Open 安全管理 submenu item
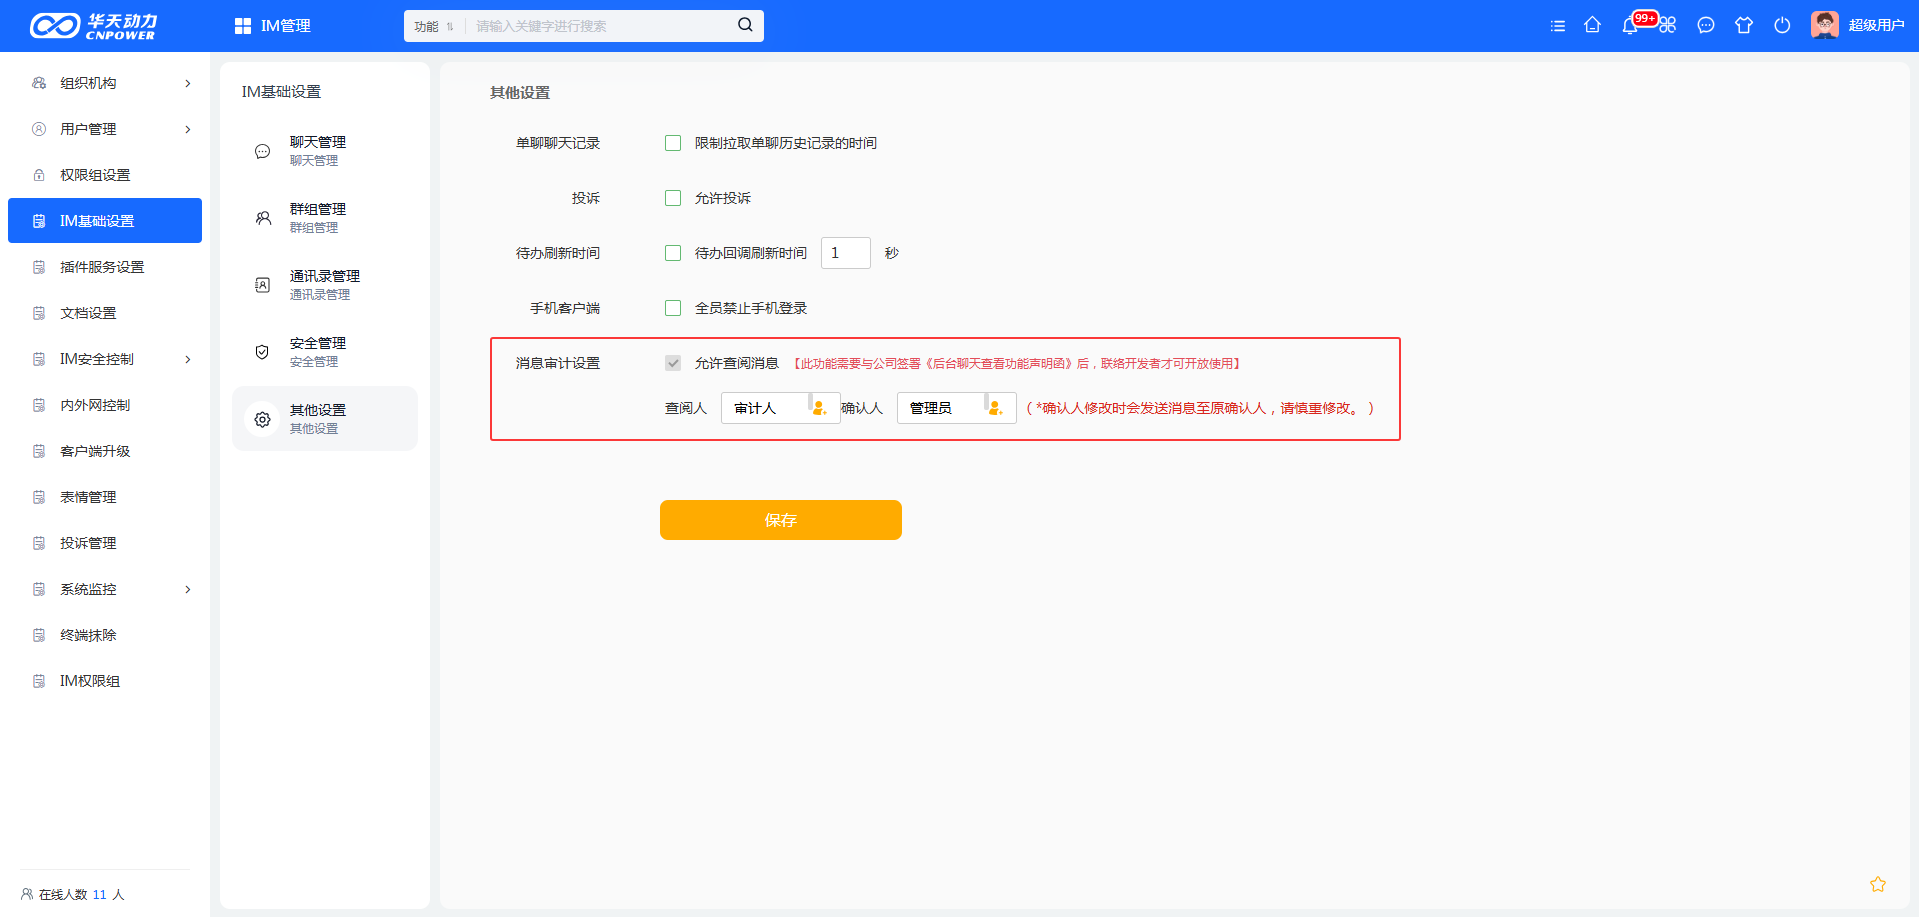Screen dimensions: 1919x917 pos(325,352)
